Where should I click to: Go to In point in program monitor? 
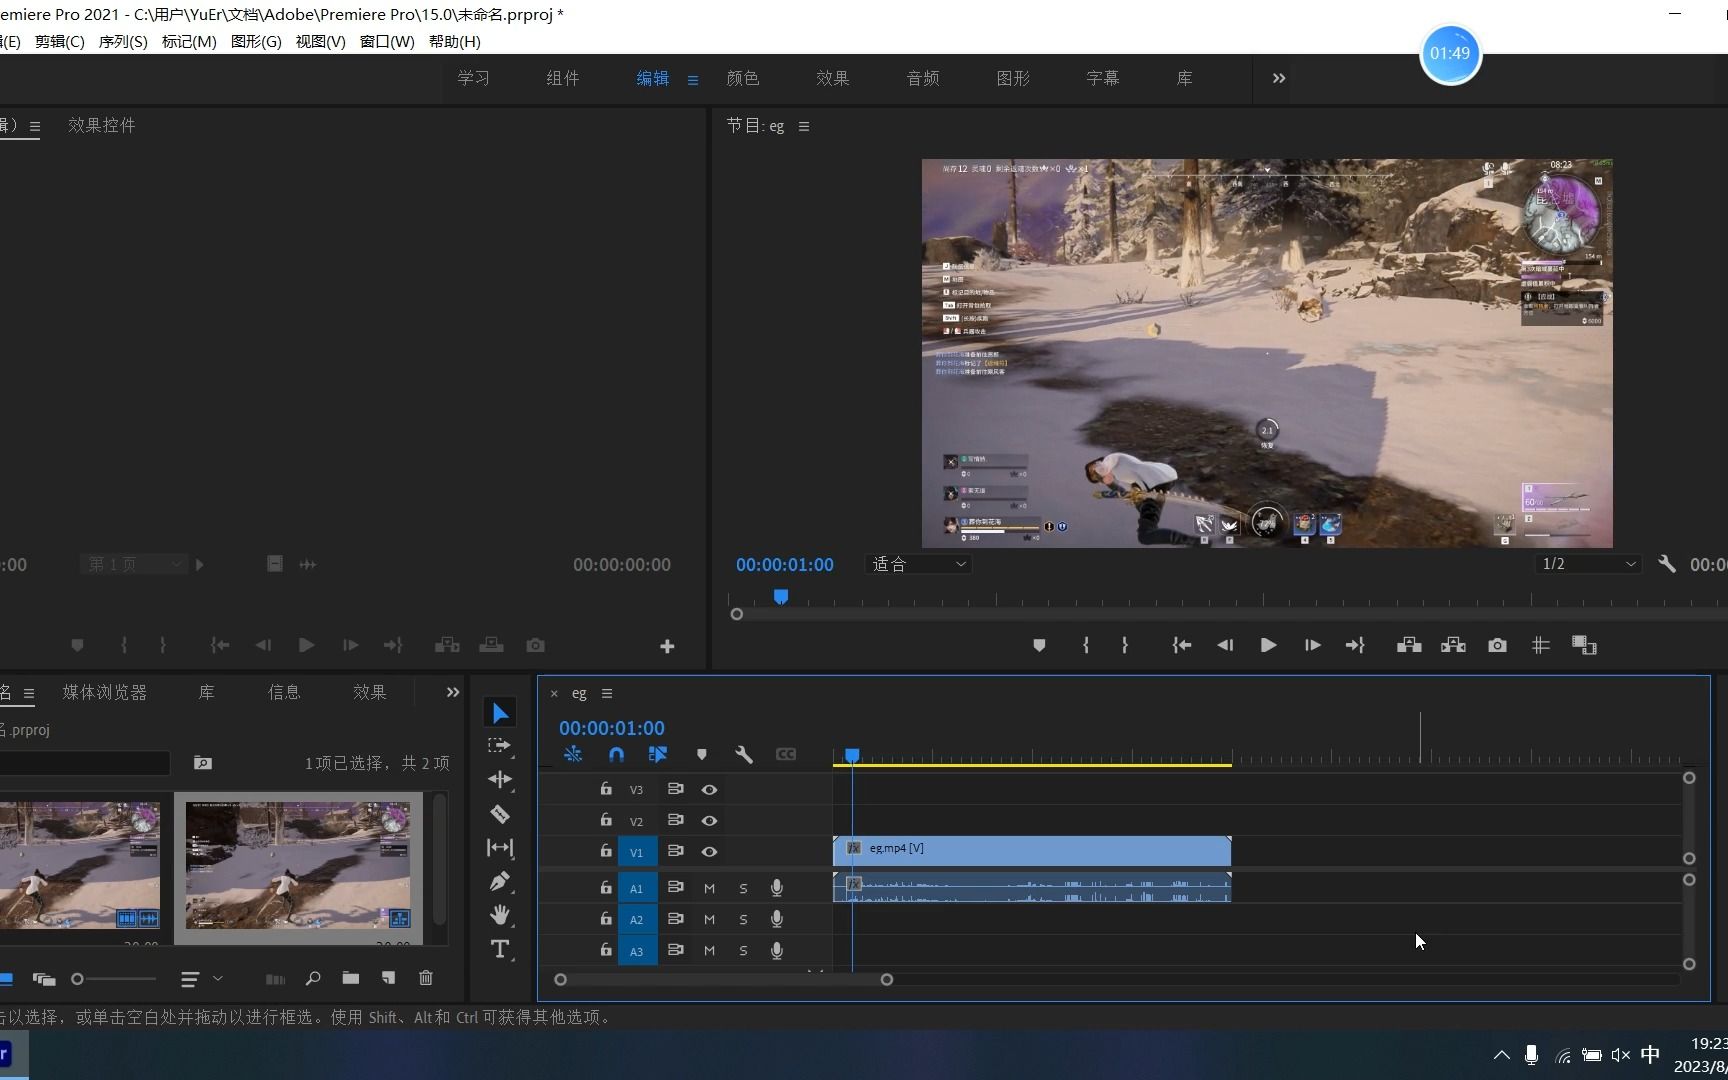[1182, 646]
